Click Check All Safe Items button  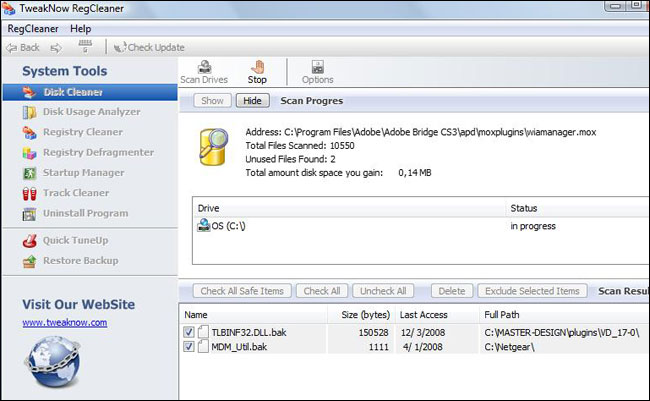(x=242, y=291)
